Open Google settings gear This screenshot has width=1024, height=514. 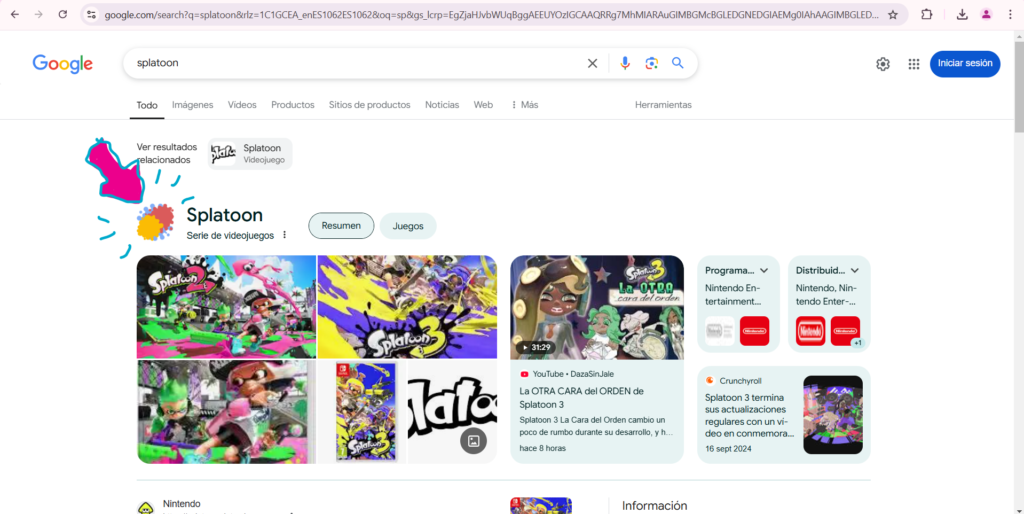[x=883, y=64]
